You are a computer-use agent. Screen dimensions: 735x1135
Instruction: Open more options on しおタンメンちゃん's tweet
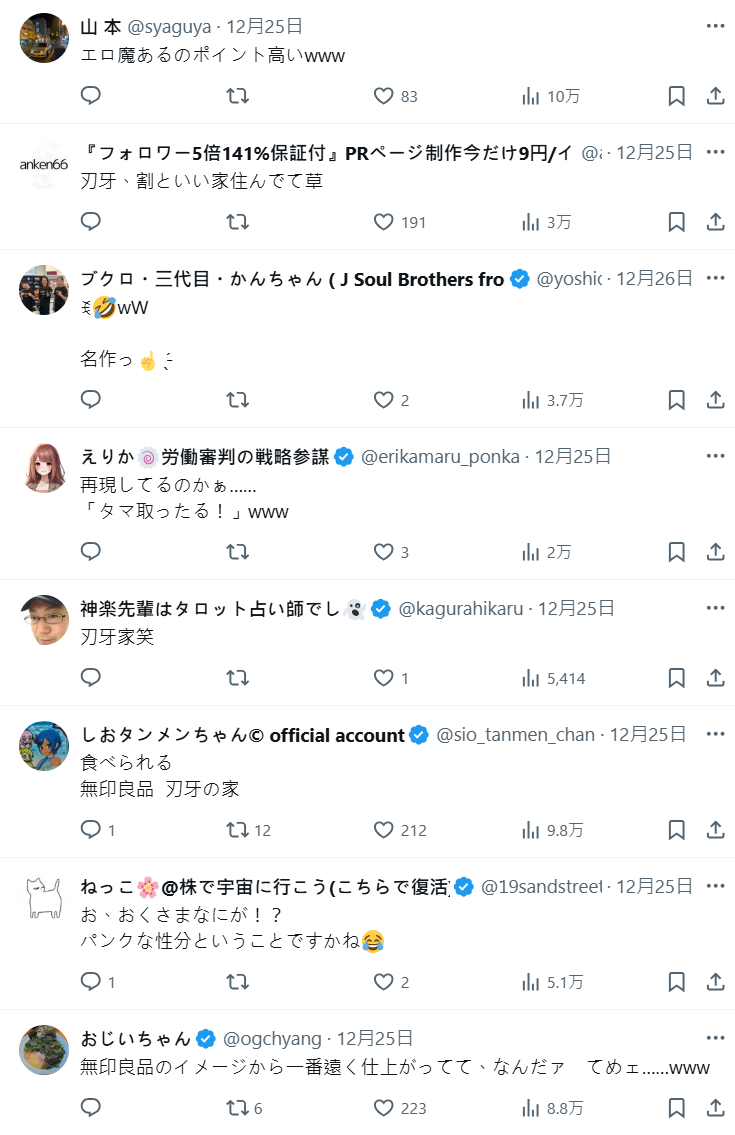(715, 733)
